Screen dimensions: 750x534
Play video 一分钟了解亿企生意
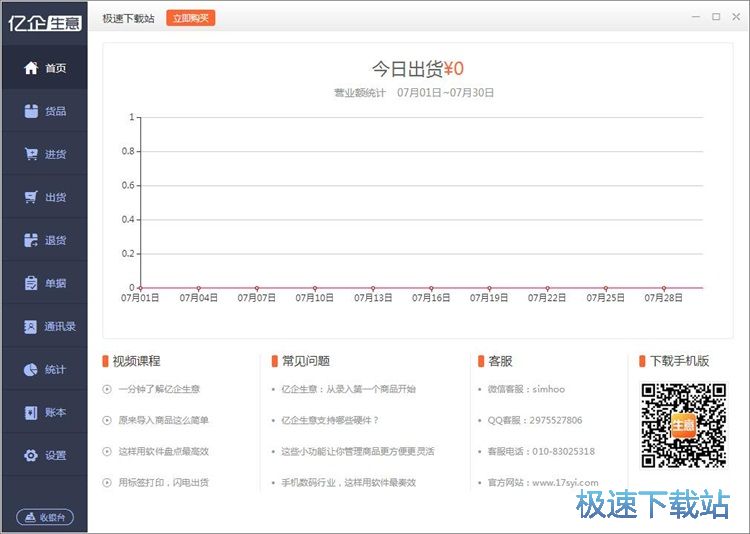(158, 389)
